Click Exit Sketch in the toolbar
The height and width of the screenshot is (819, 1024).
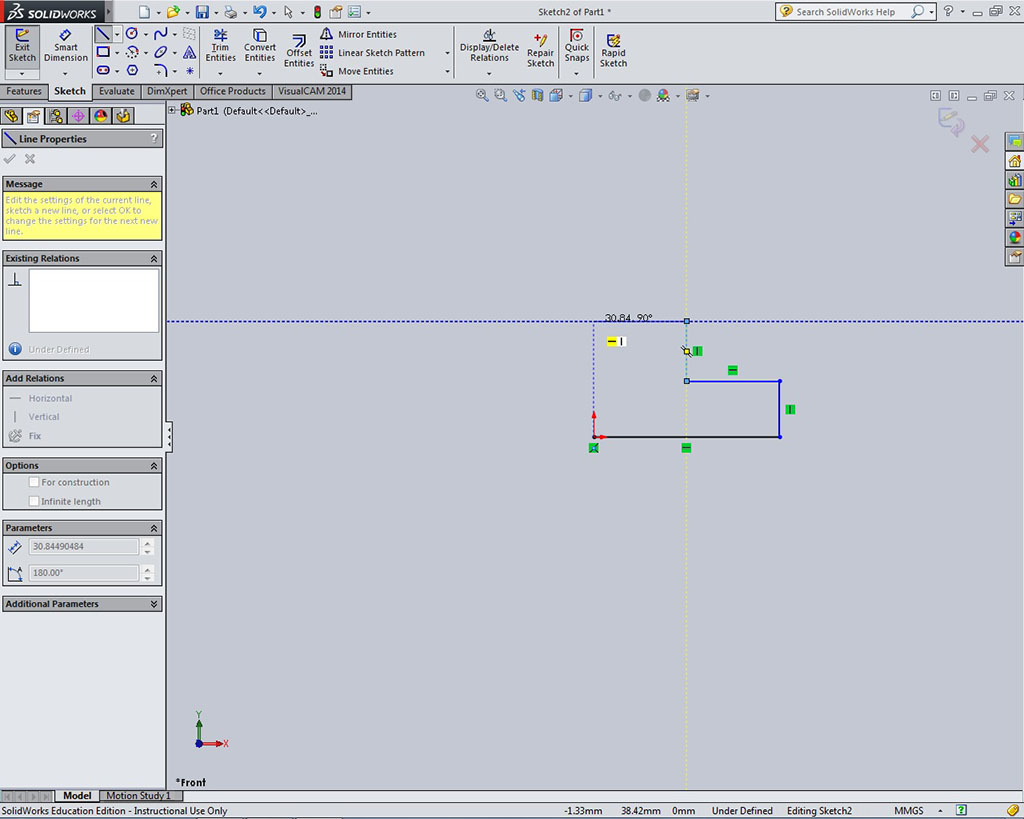pyautogui.click(x=22, y=46)
